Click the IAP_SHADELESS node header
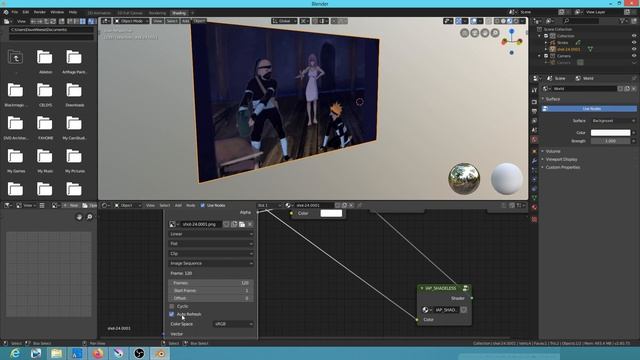 (x=444, y=288)
